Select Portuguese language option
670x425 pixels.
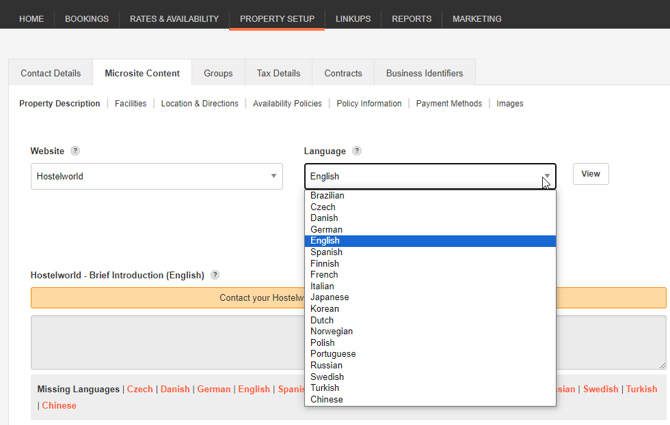tap(333, 354)
